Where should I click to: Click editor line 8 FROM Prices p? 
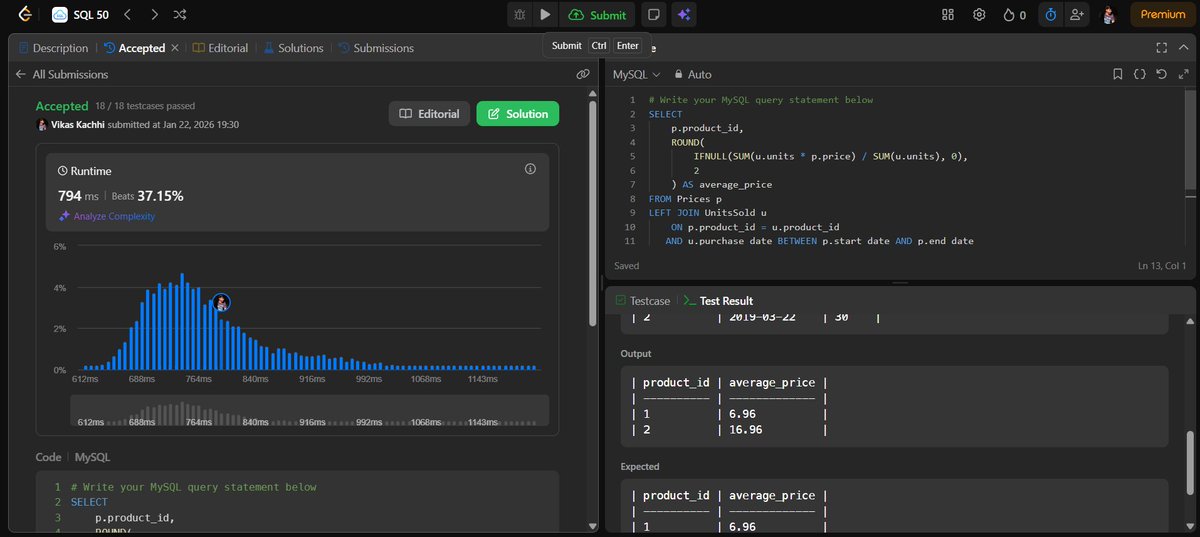[x=685, y=199]
